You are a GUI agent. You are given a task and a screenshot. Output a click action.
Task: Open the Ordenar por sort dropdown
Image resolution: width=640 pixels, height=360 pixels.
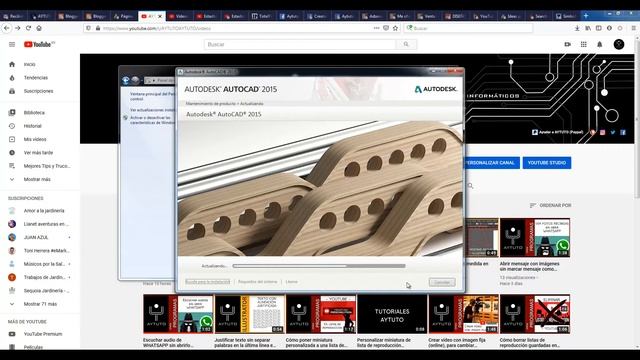pos(550,205)
